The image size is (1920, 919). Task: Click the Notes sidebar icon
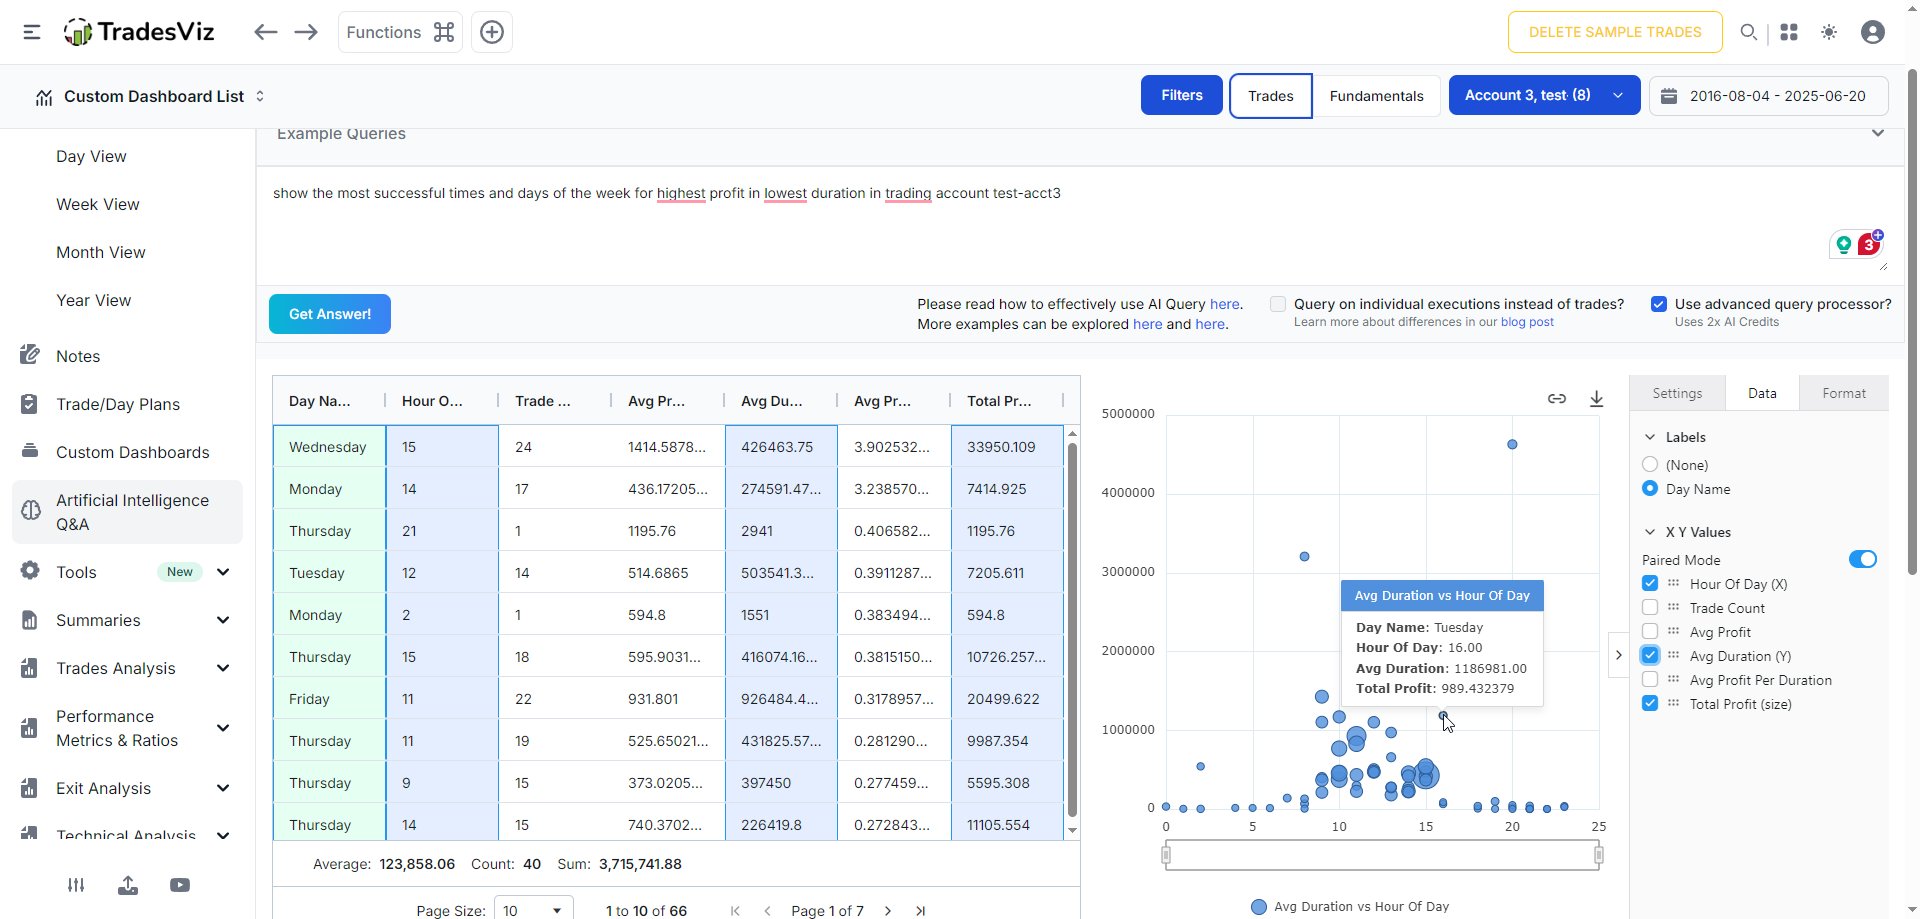30,355
